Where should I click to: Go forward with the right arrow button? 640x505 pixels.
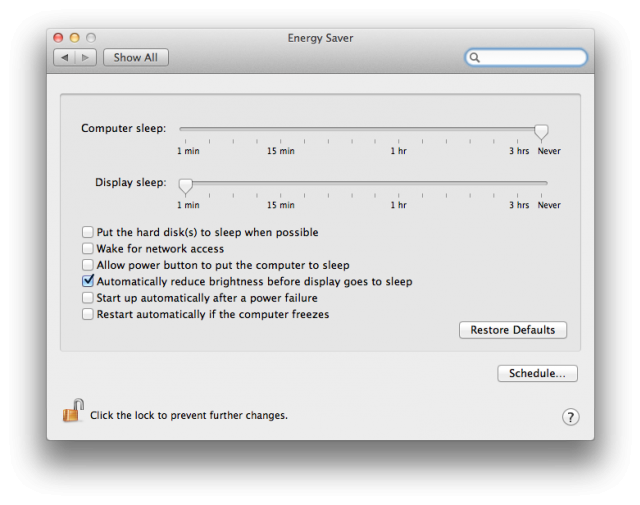point(86,58)
